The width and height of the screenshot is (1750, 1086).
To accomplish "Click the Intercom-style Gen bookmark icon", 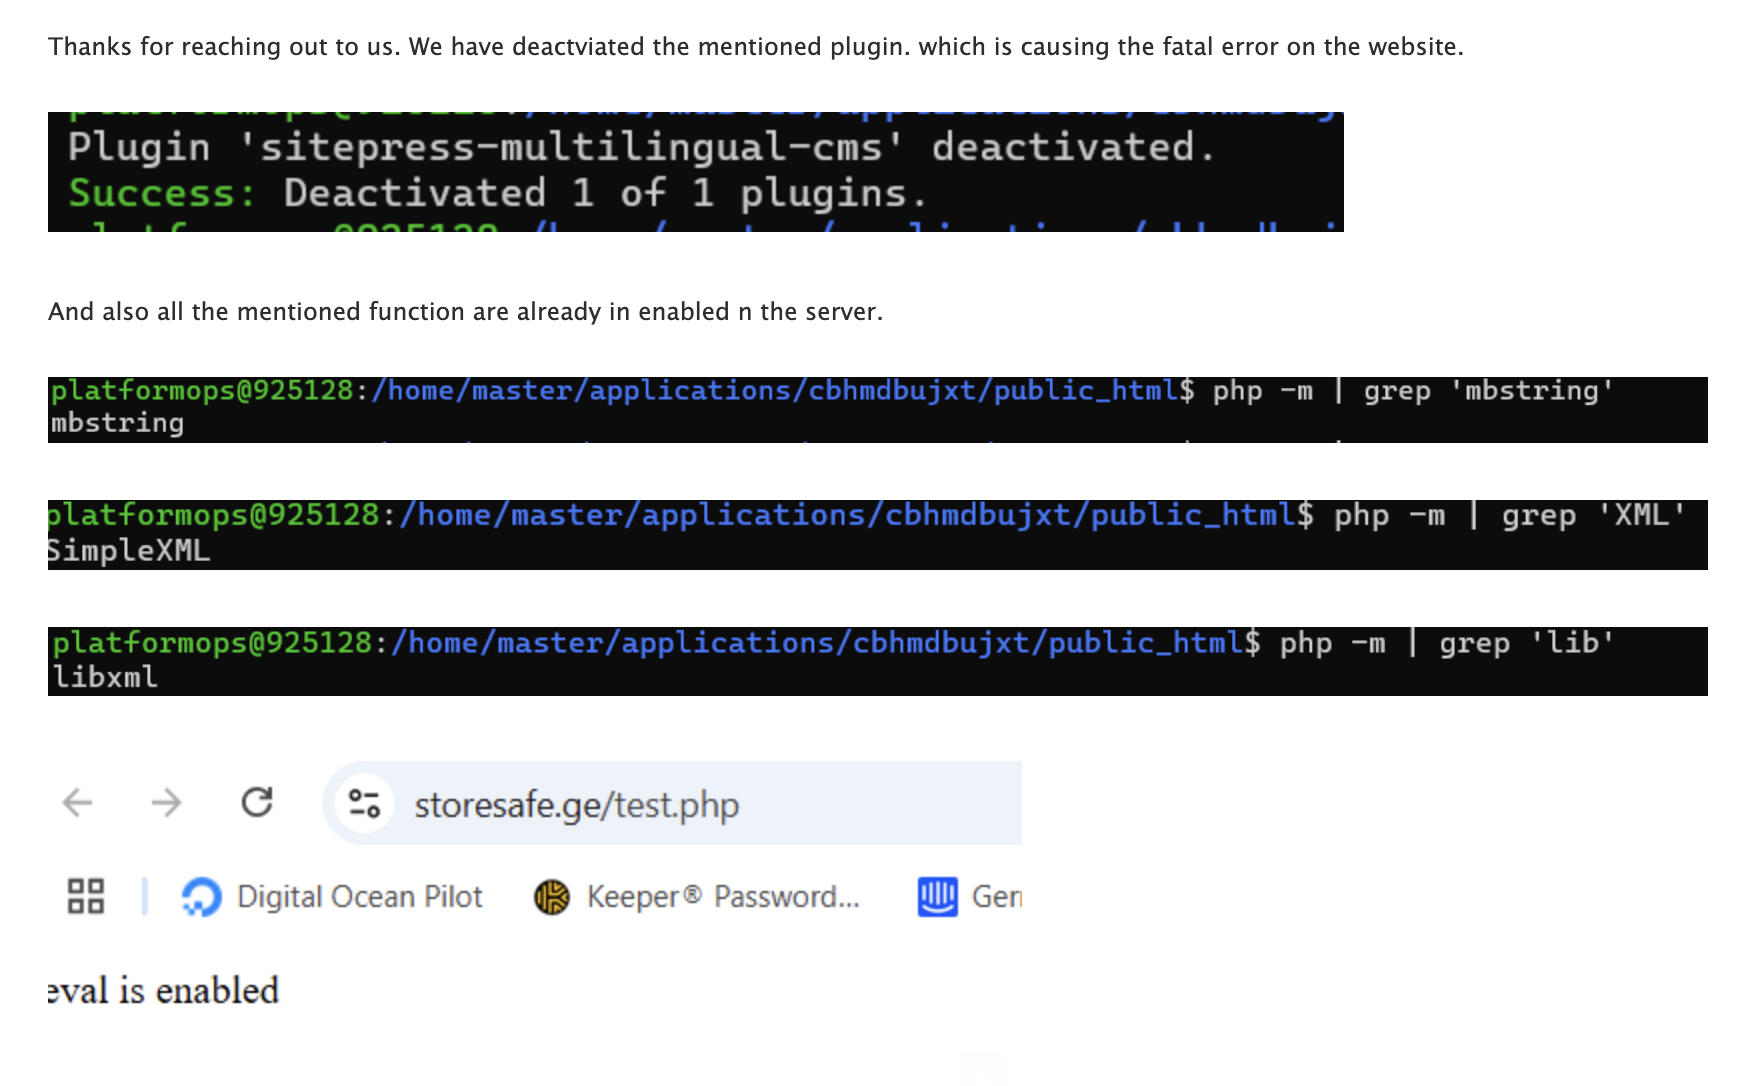I will 937,897.
